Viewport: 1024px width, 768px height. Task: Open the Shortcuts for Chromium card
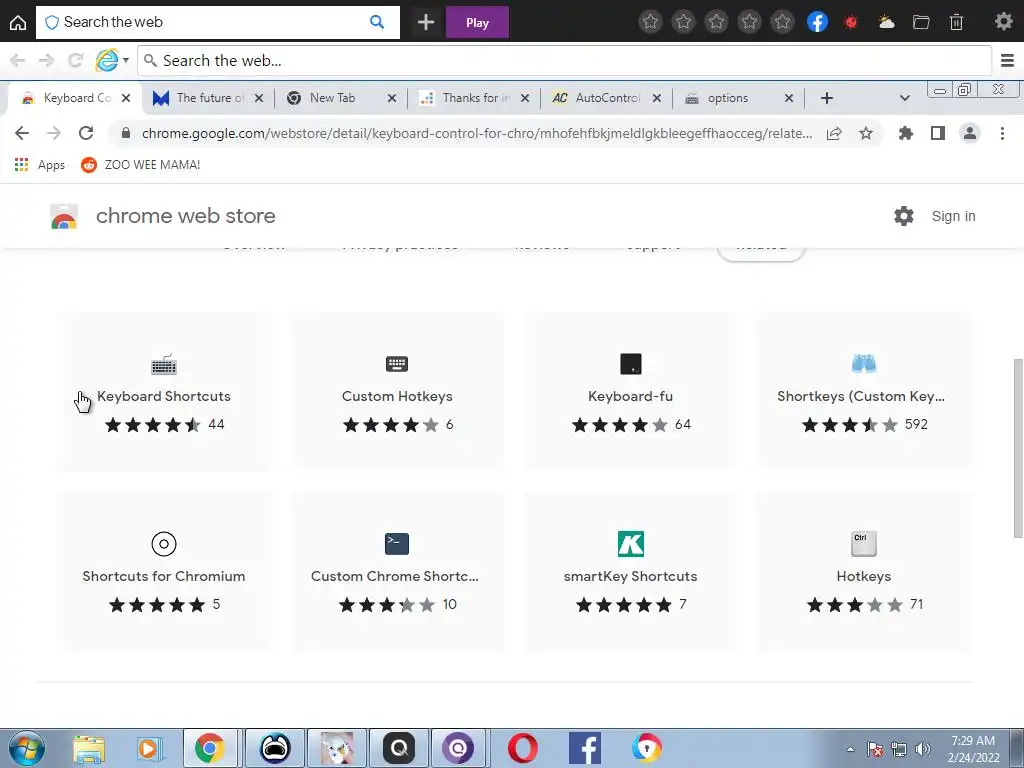pyautogui.click(x=164, y=572)
